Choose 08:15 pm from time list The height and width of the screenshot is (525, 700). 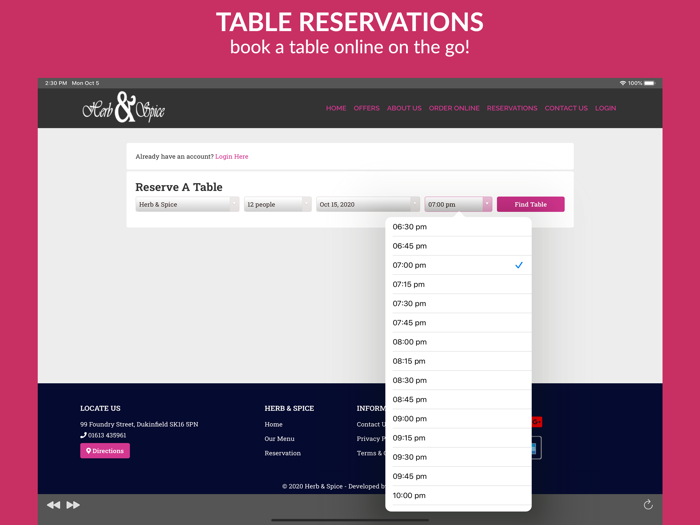pos(458,361)
